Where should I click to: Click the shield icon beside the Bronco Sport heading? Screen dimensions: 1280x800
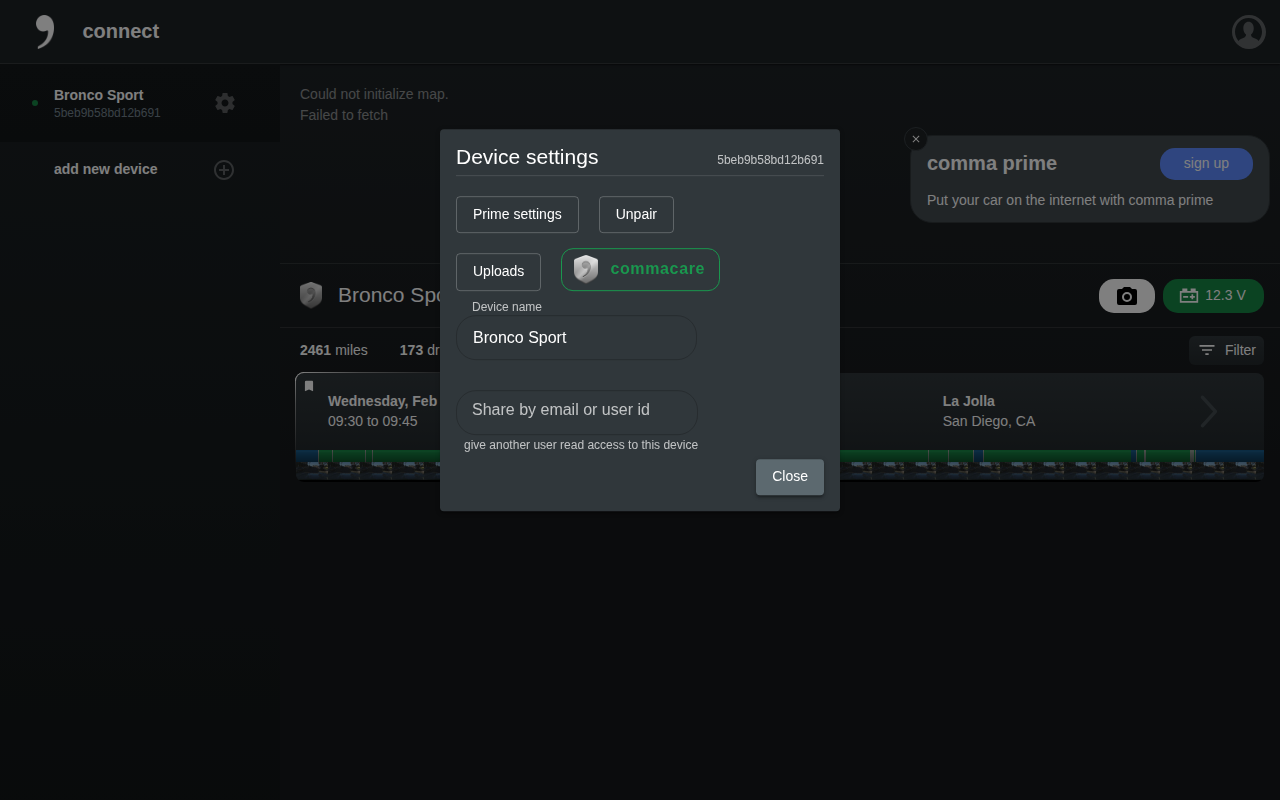click(311, 295)
